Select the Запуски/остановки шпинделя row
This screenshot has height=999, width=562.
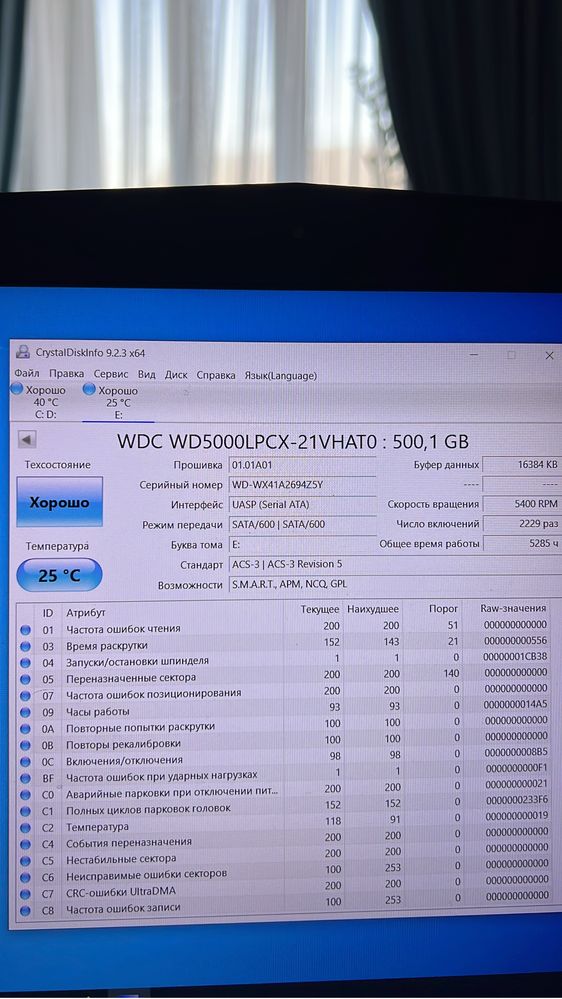coord(284,659)
